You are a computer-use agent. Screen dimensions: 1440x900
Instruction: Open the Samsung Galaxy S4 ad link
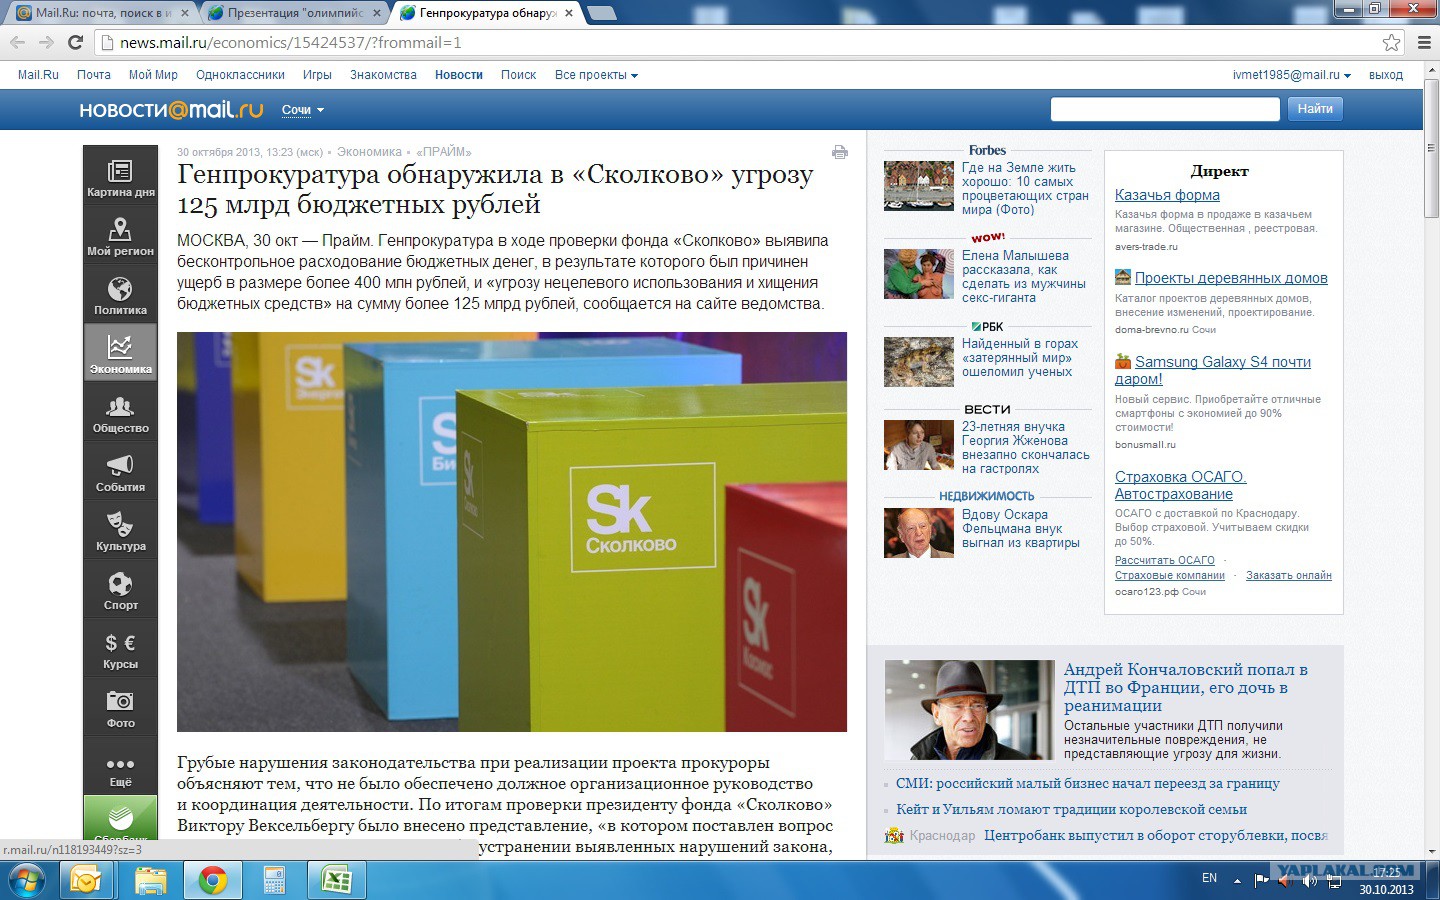[x=1213, y=370]
